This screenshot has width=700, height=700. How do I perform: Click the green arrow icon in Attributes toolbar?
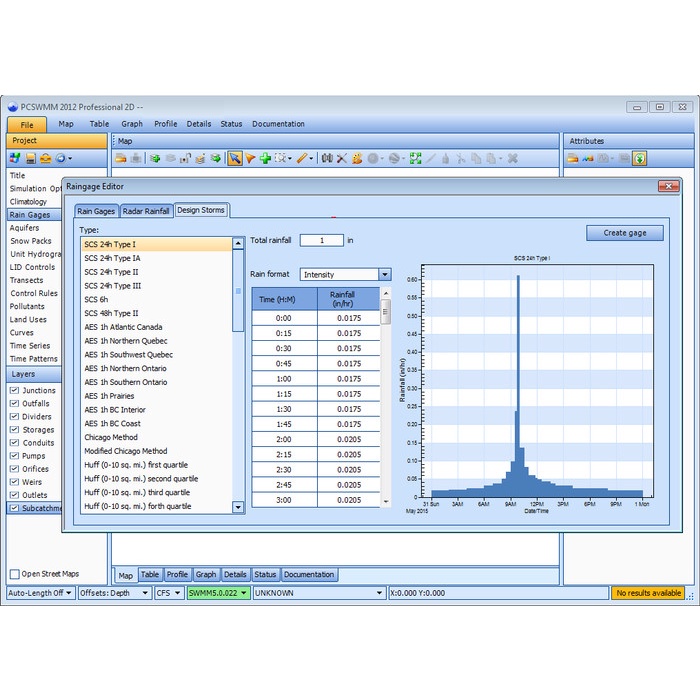click(x=639, y=158)
